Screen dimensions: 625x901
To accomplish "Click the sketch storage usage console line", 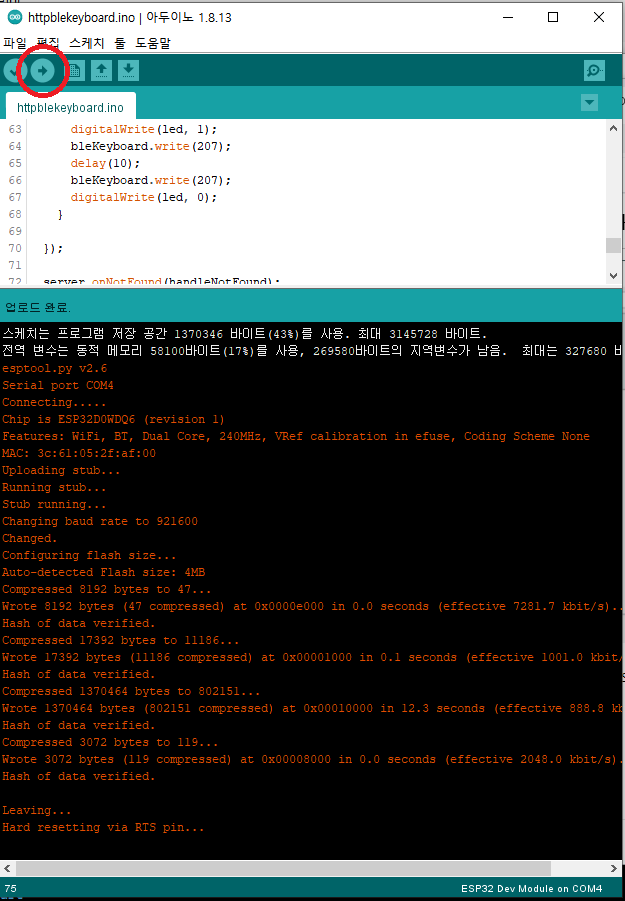I will (245, 334).
